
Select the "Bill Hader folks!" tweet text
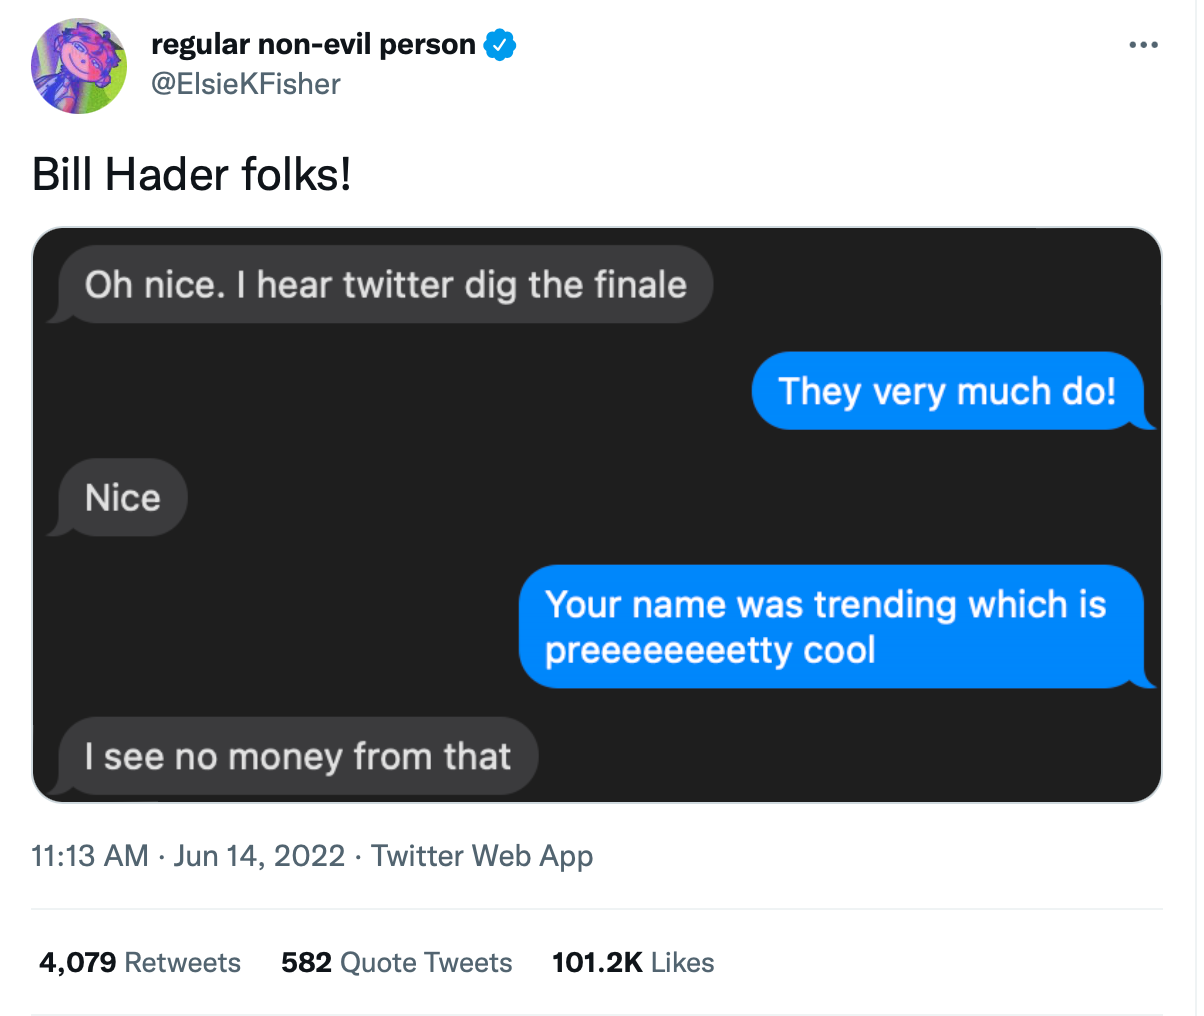click(x=192, y=175)
